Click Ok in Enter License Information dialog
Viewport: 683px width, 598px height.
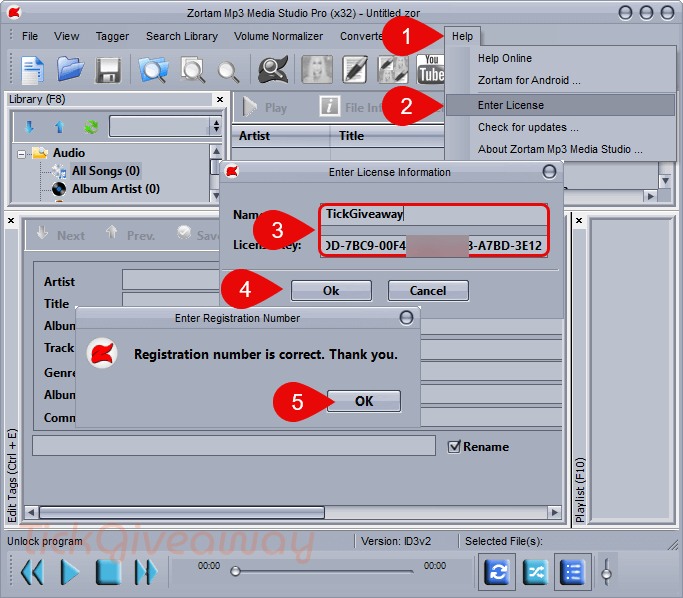331,291
